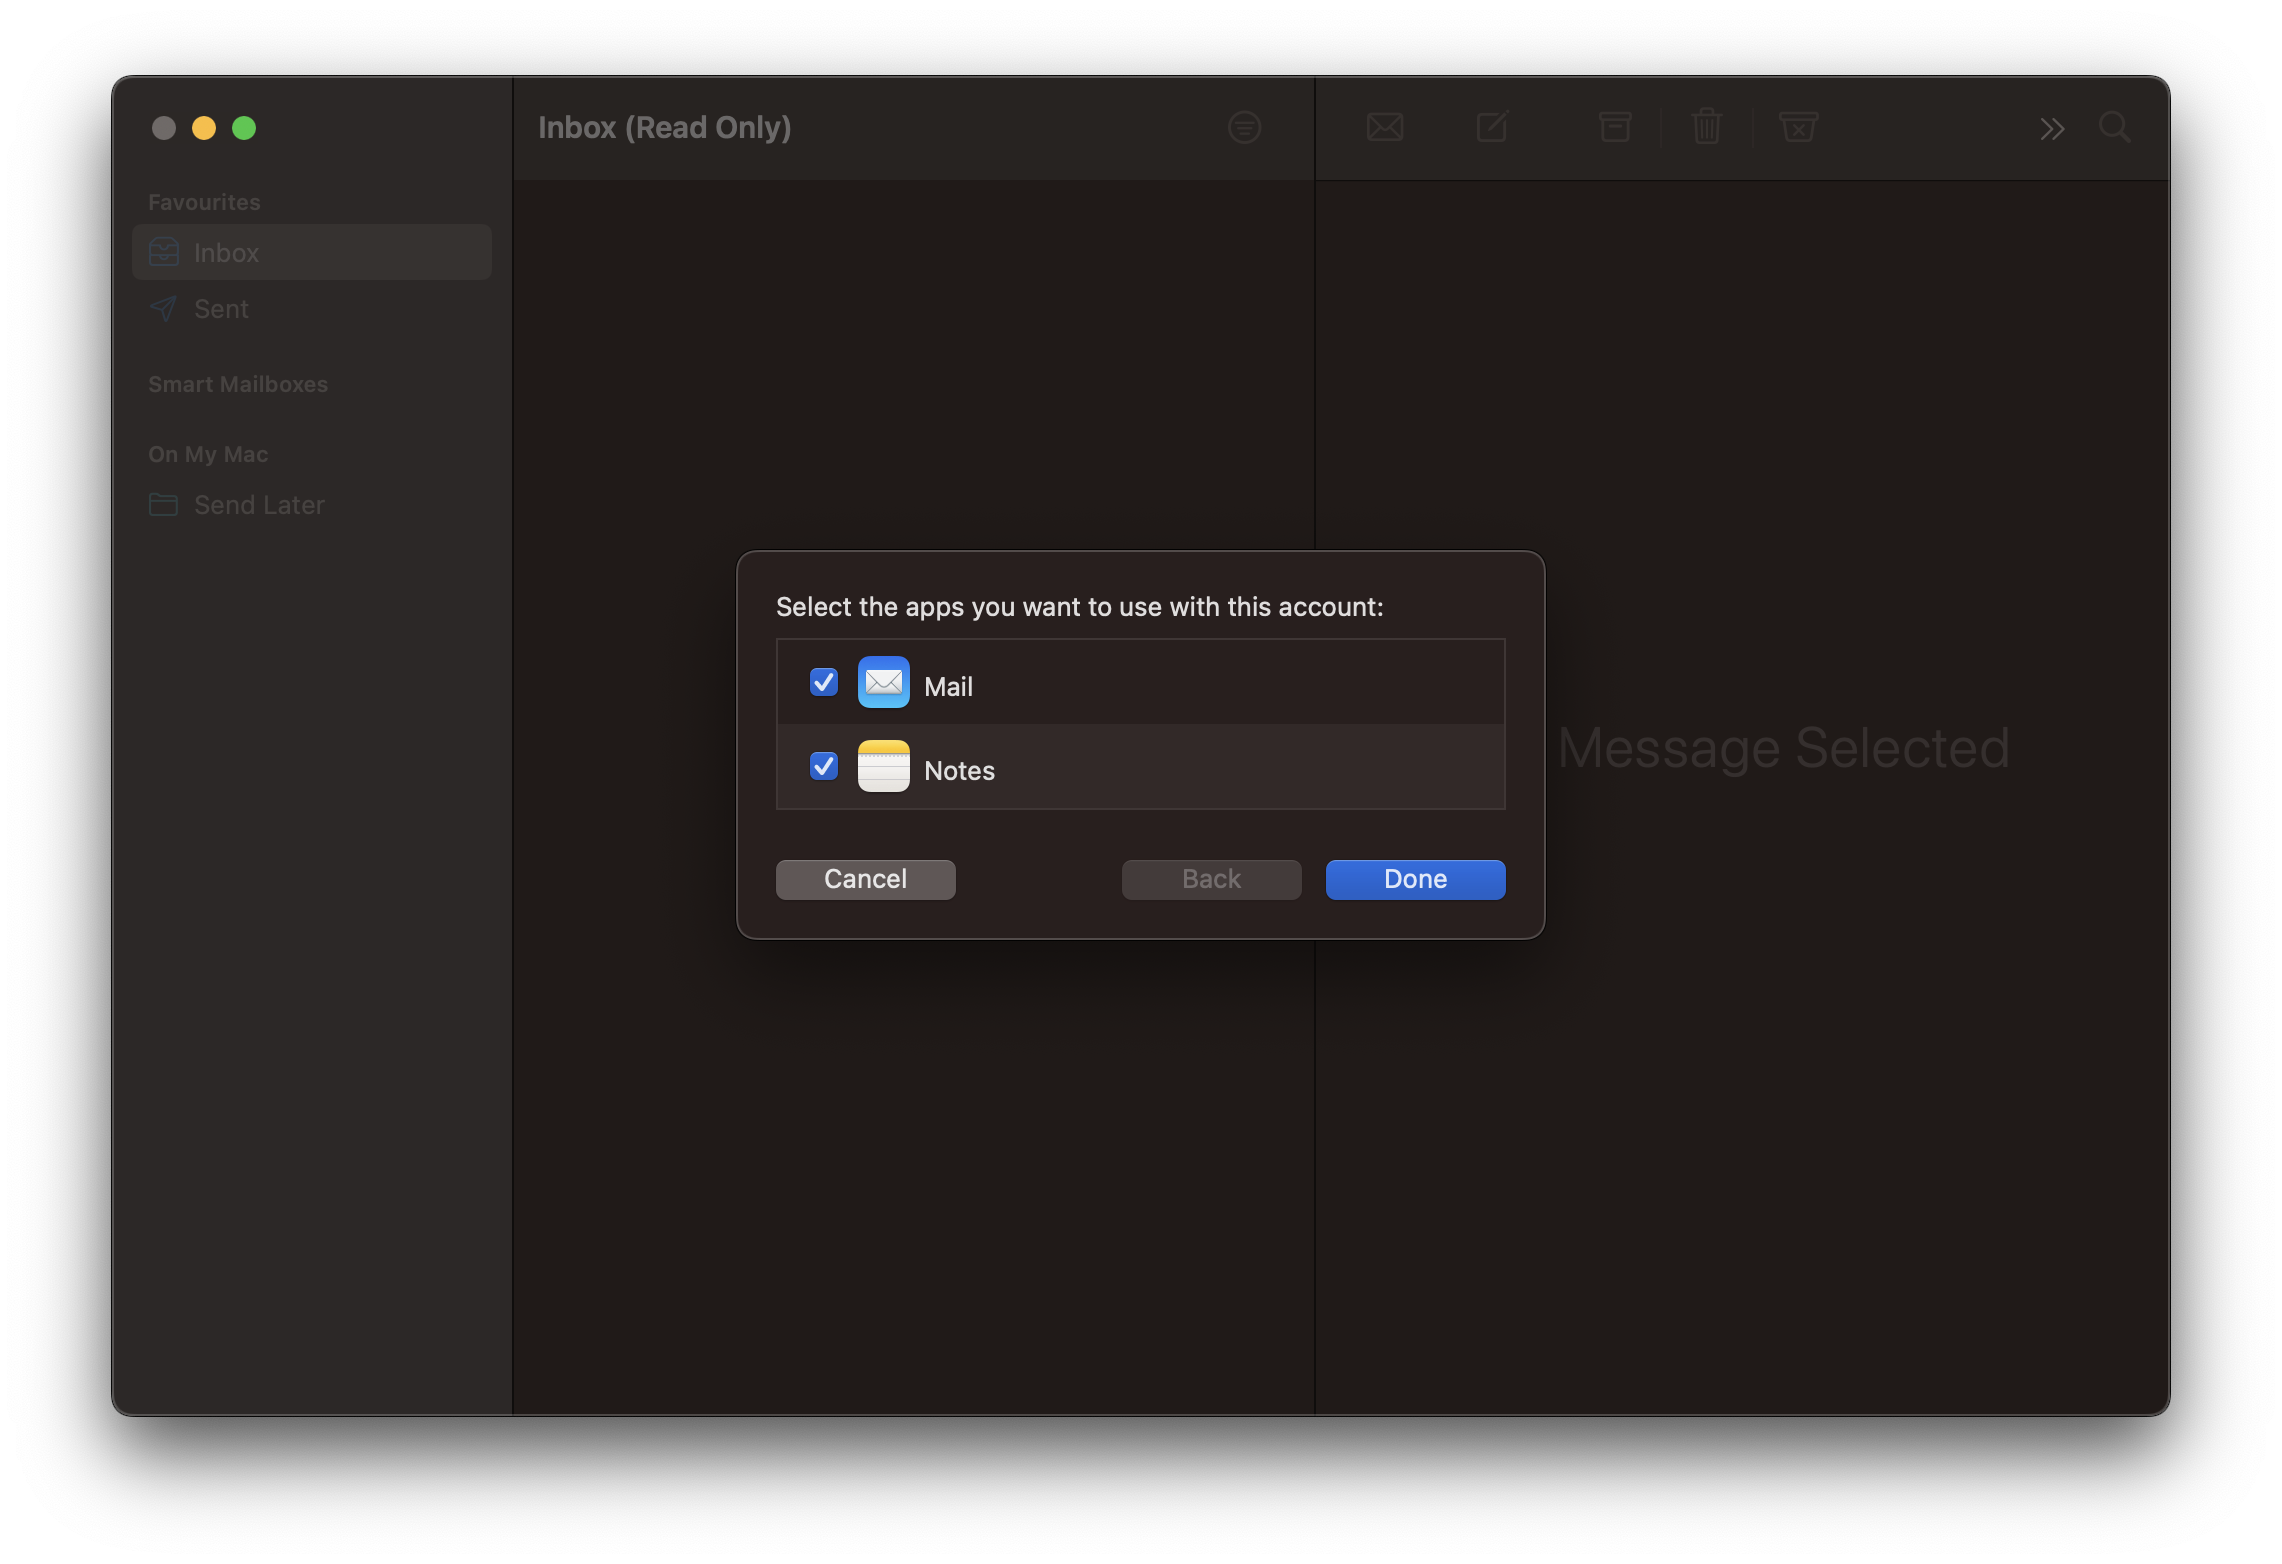
Task: Open the message filter icon
Action: click(1243, 127)
